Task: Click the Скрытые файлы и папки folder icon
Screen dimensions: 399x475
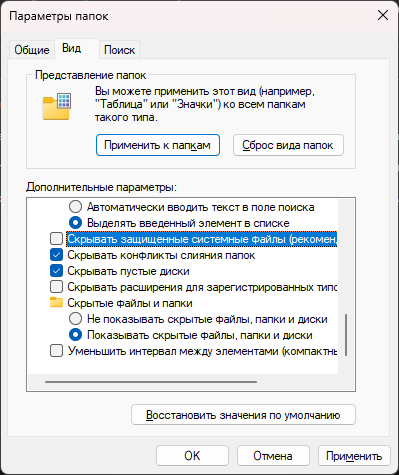Action: click(56, 303)
